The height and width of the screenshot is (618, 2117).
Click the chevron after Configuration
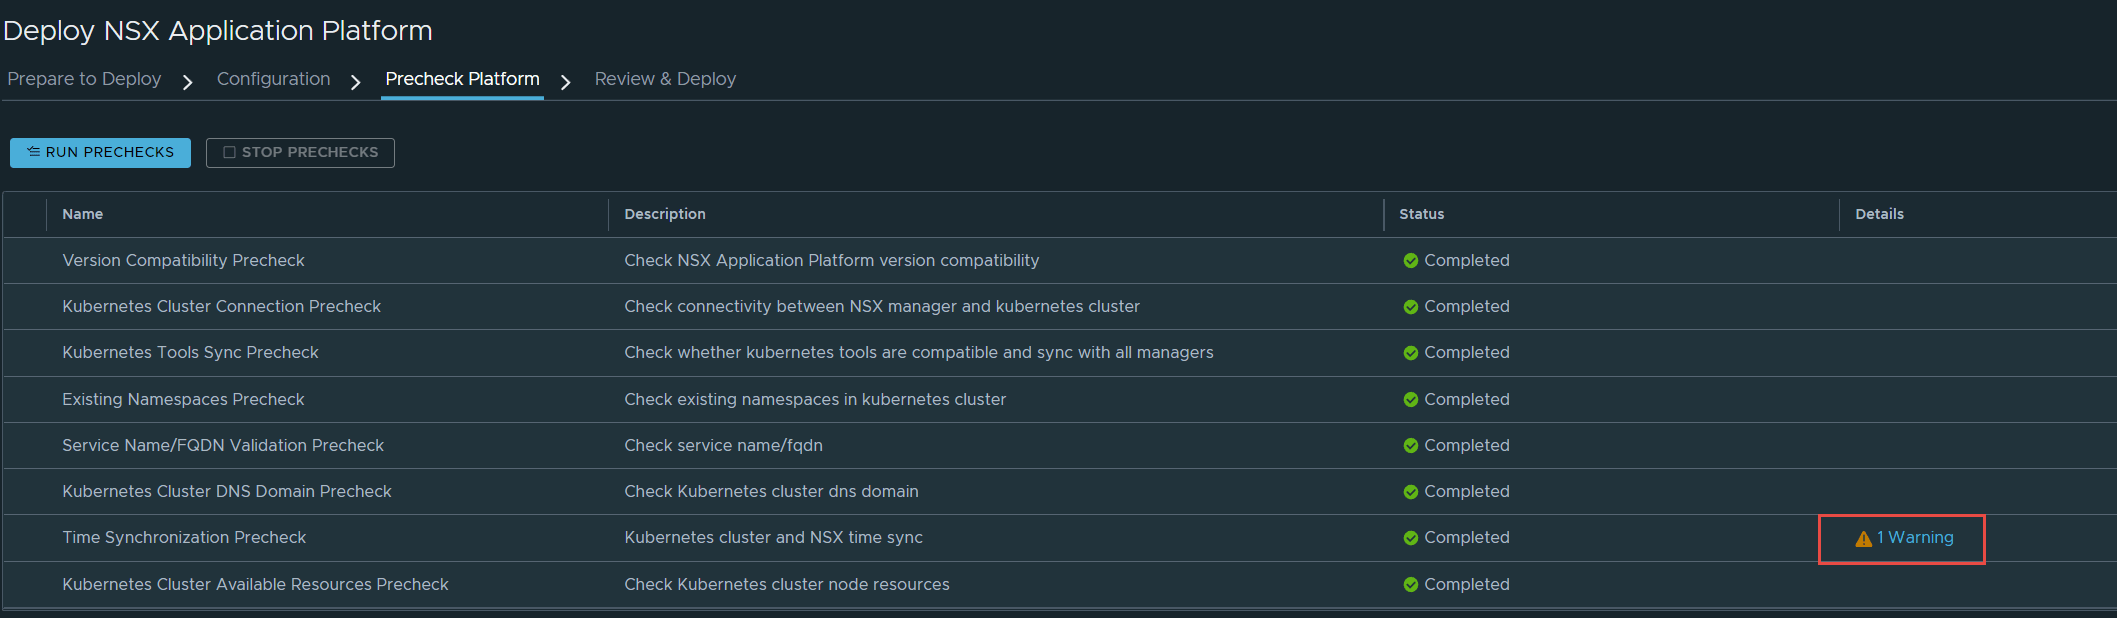coord(356,82)
